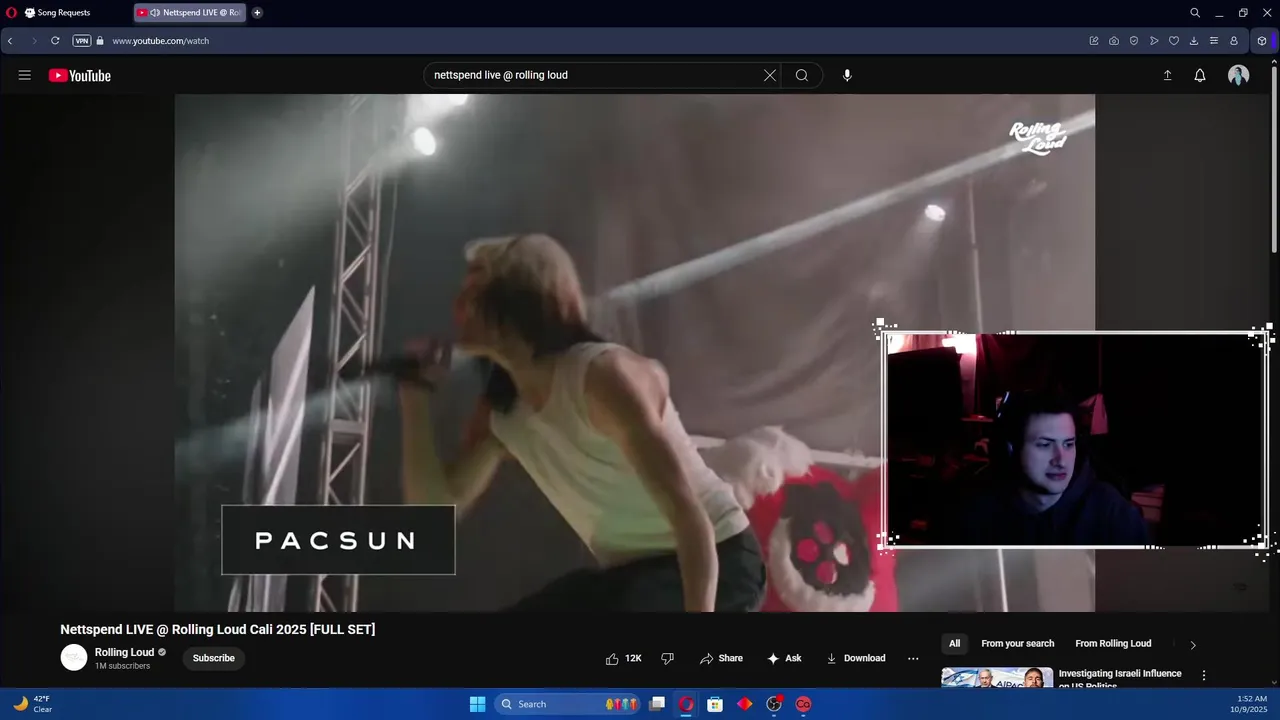Open the account avatar menu
The image size is (1280, 720).
point(1239,75)
